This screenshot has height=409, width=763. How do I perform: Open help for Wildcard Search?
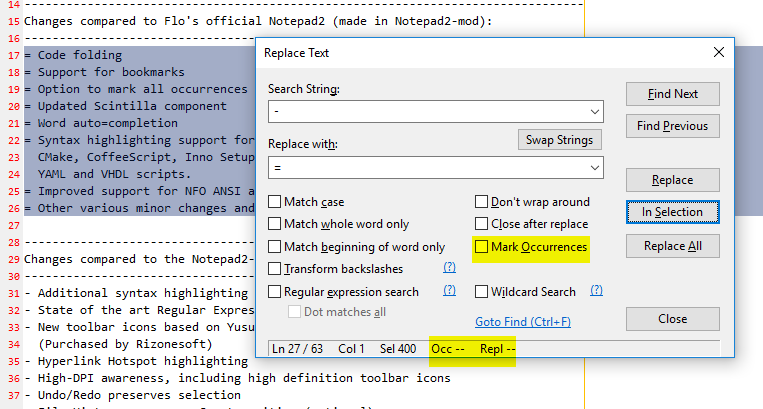tap(596, 290)
